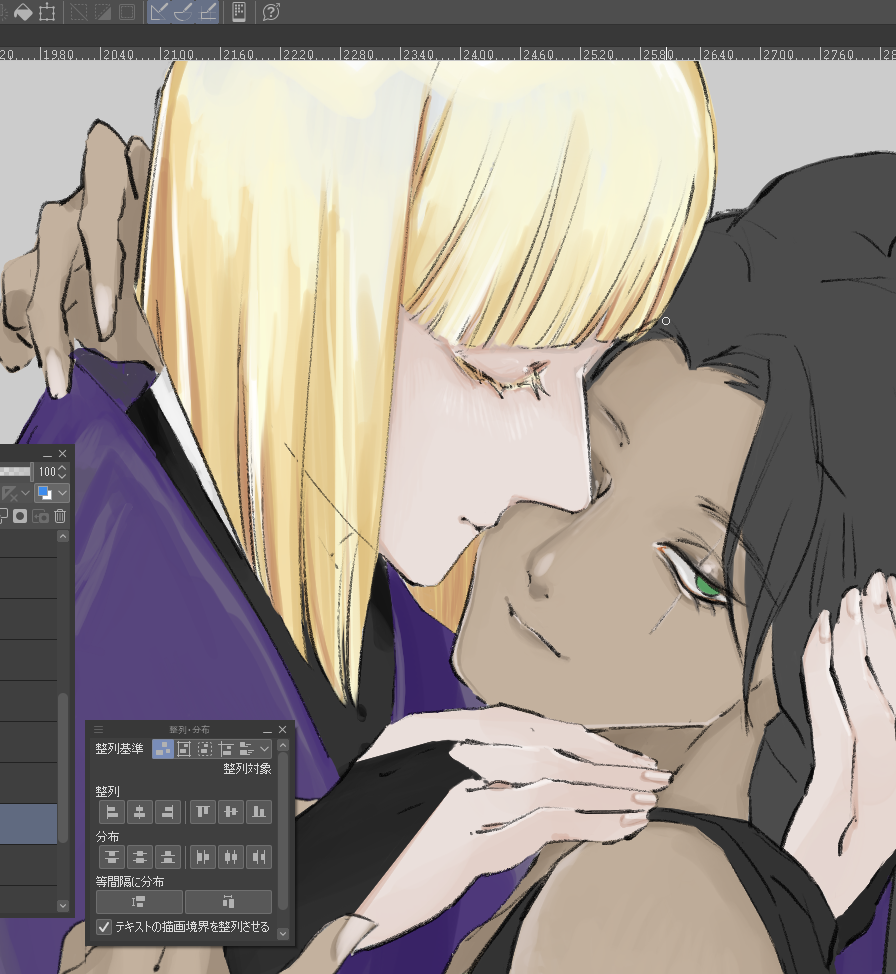Align top edges in Align panel
This screenshot has height=974, width=896.
(203, 812)
